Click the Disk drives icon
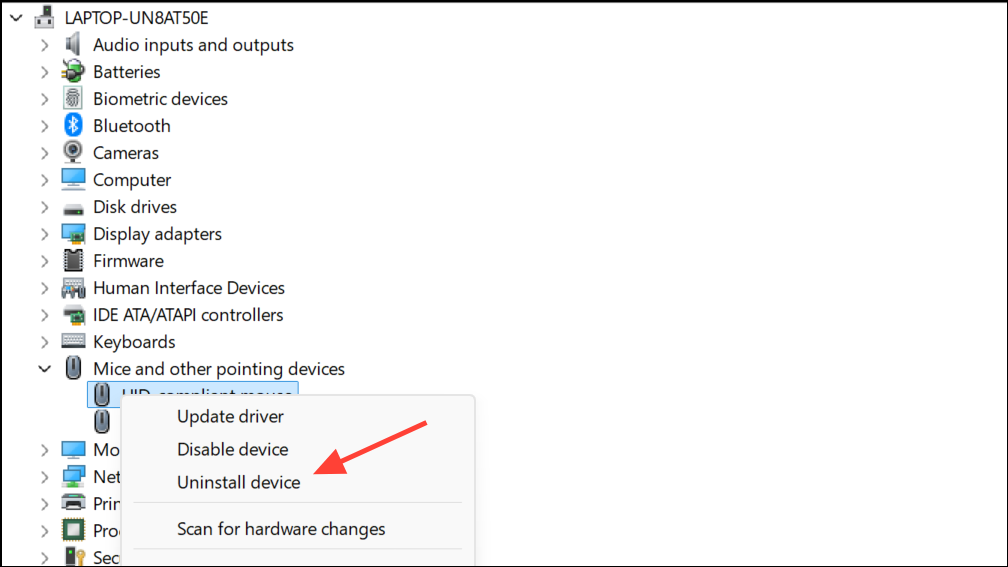1008x567 pixels. point(73,208)
